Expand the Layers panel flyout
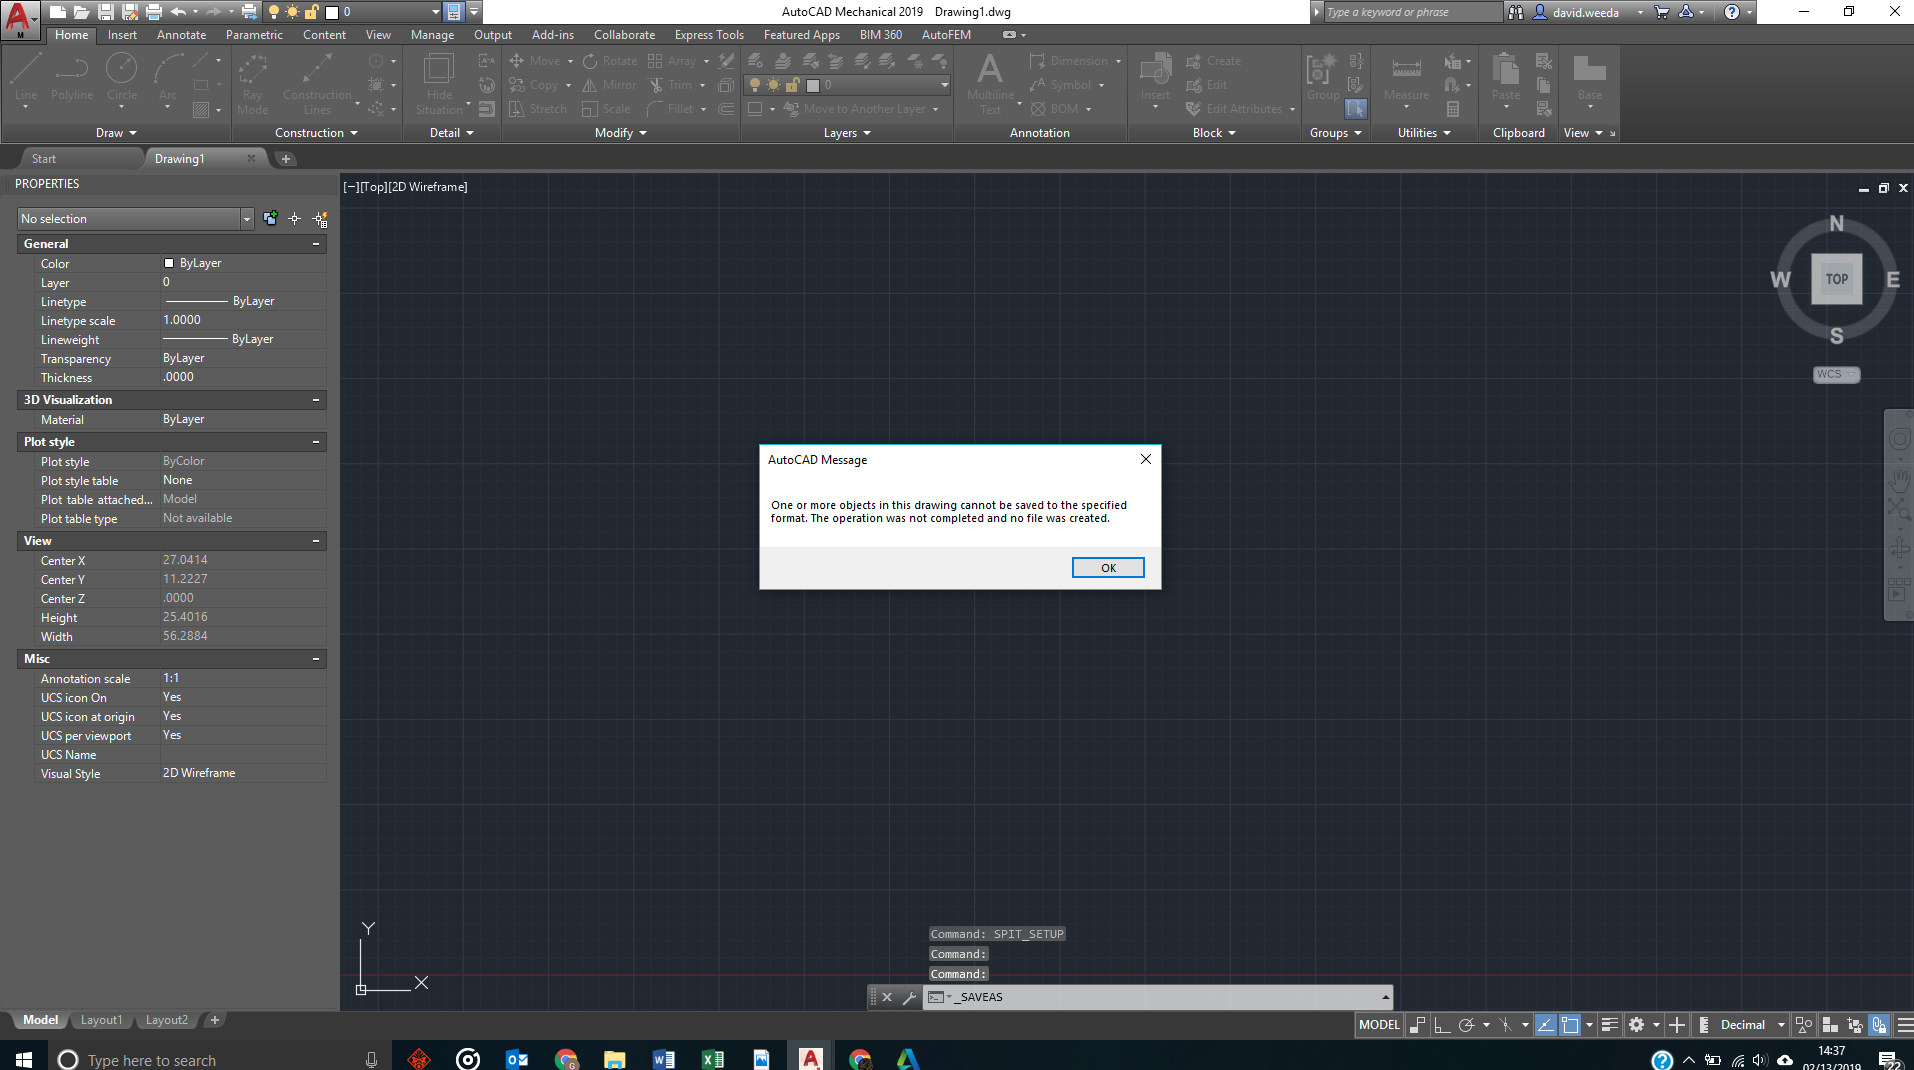 [x=847, y=133]
